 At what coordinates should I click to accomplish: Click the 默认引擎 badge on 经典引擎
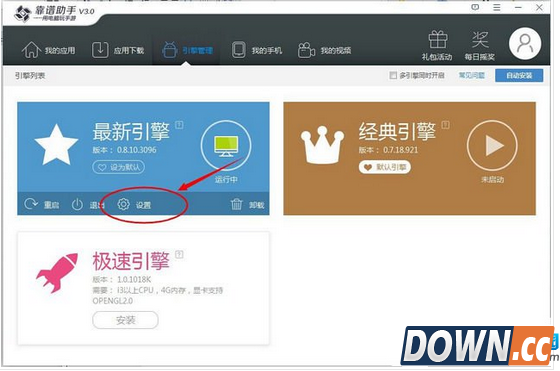[x=385, y=167]
